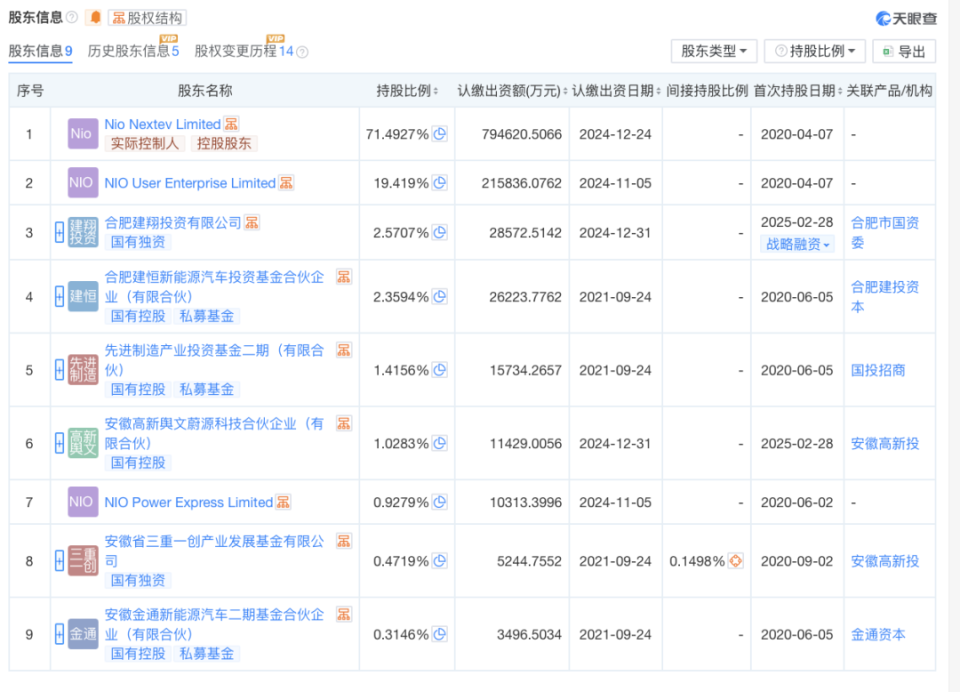Click structure icon beside 合肥建翔投资有限公司
The image size is (960, 692).
tap(252, 223)
